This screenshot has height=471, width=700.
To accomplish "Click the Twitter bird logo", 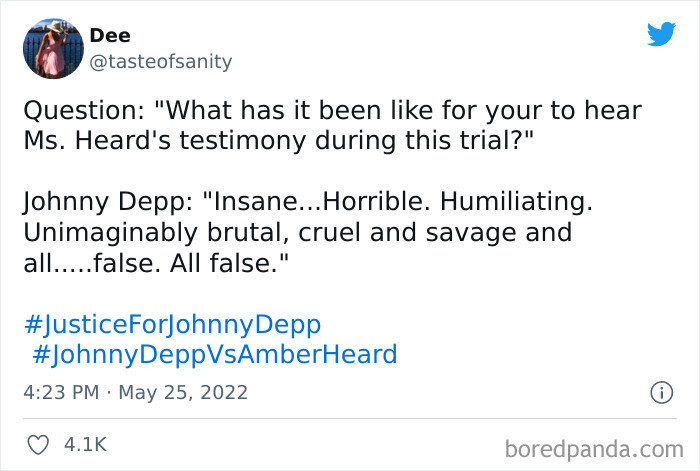I will coord(661,34).
